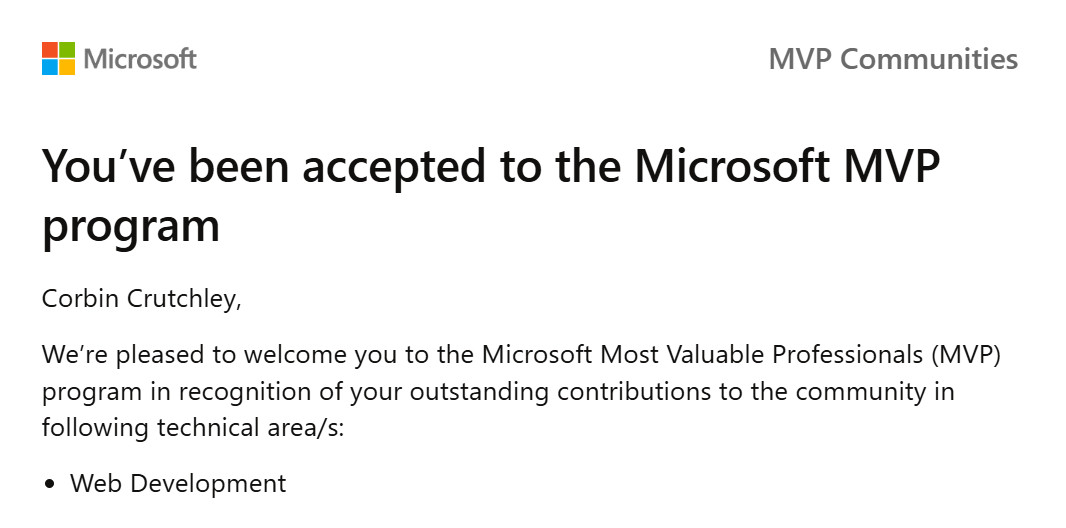
Task: Click the red square of Microsoft logo
Action: [x=50, y=50]
